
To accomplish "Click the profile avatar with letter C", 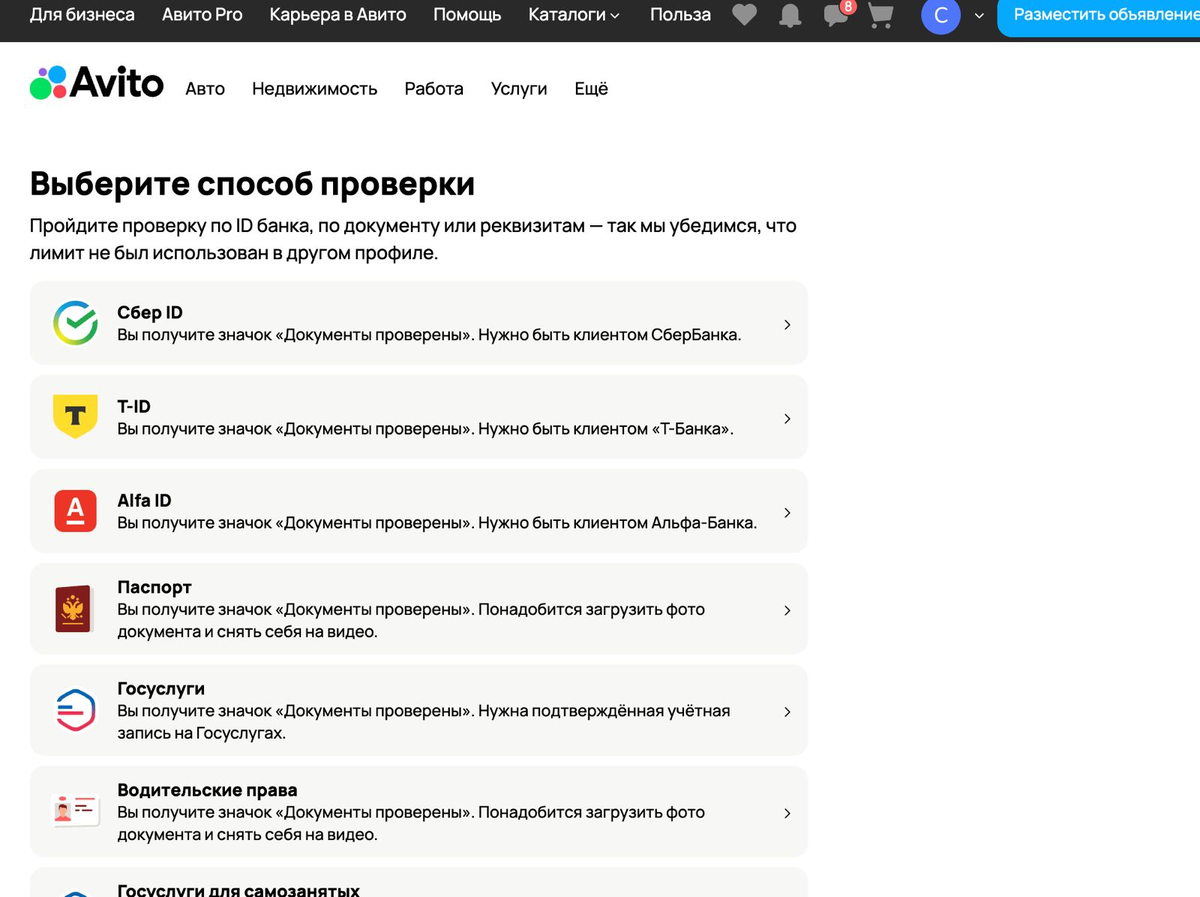I will 941,16.
